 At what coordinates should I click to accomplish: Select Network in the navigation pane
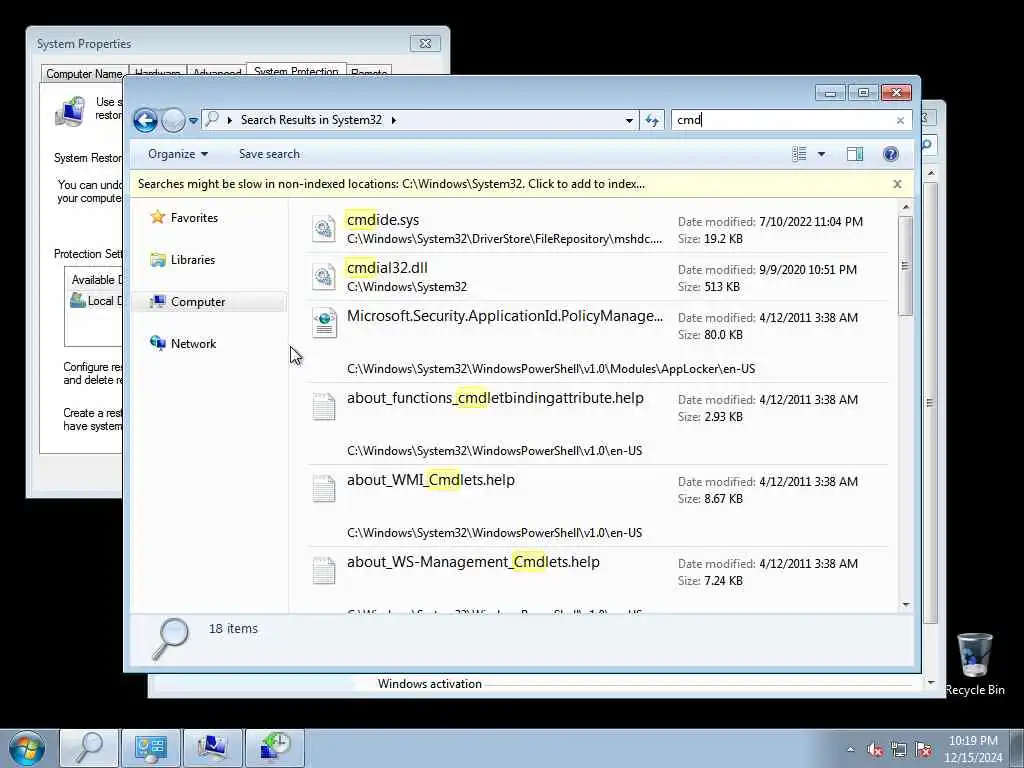193,344
